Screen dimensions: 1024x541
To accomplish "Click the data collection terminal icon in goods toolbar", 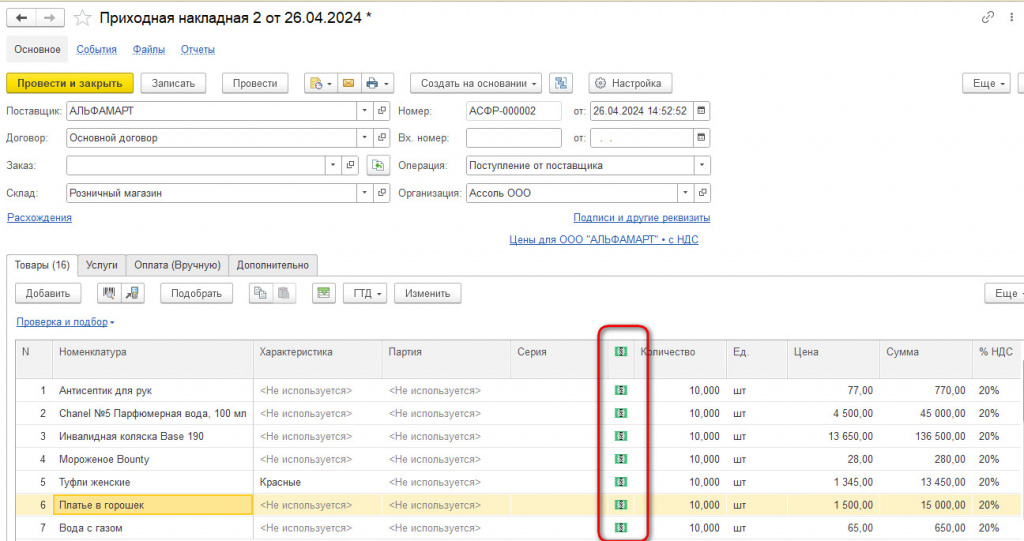I will coord(133,293).
